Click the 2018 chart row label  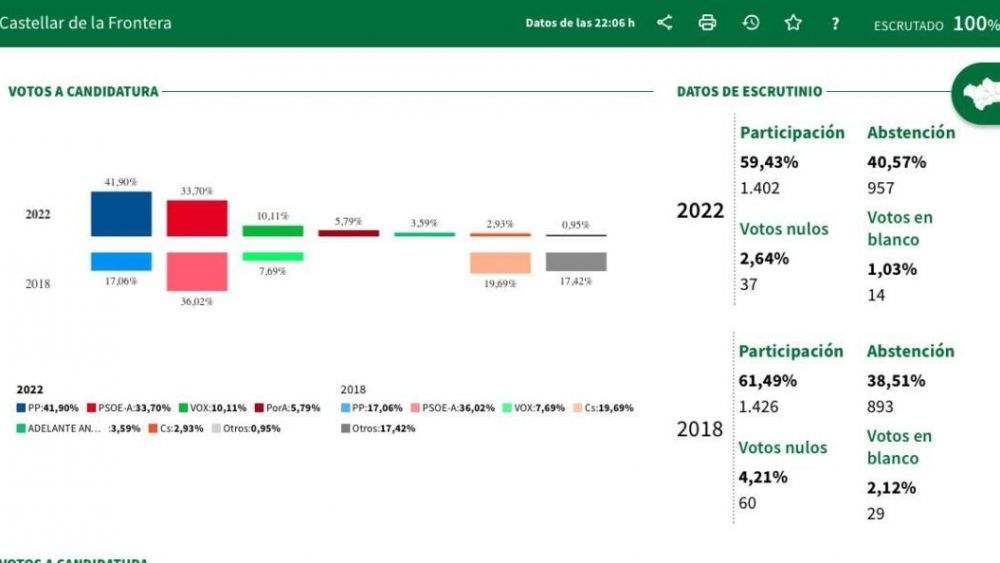38,284
